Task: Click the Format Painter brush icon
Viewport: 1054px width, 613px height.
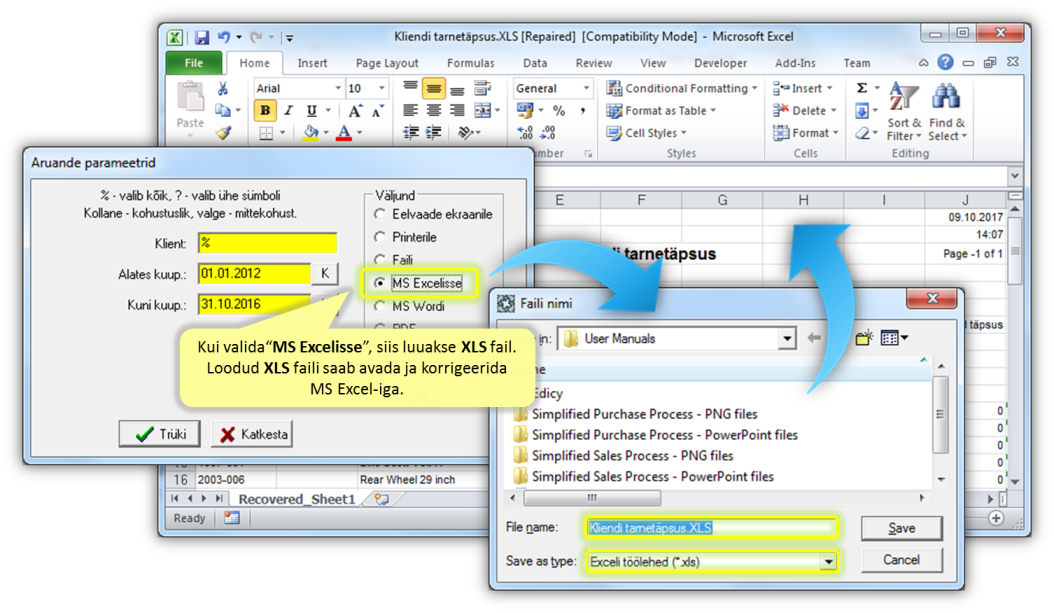Action: [x=223, y=133]
